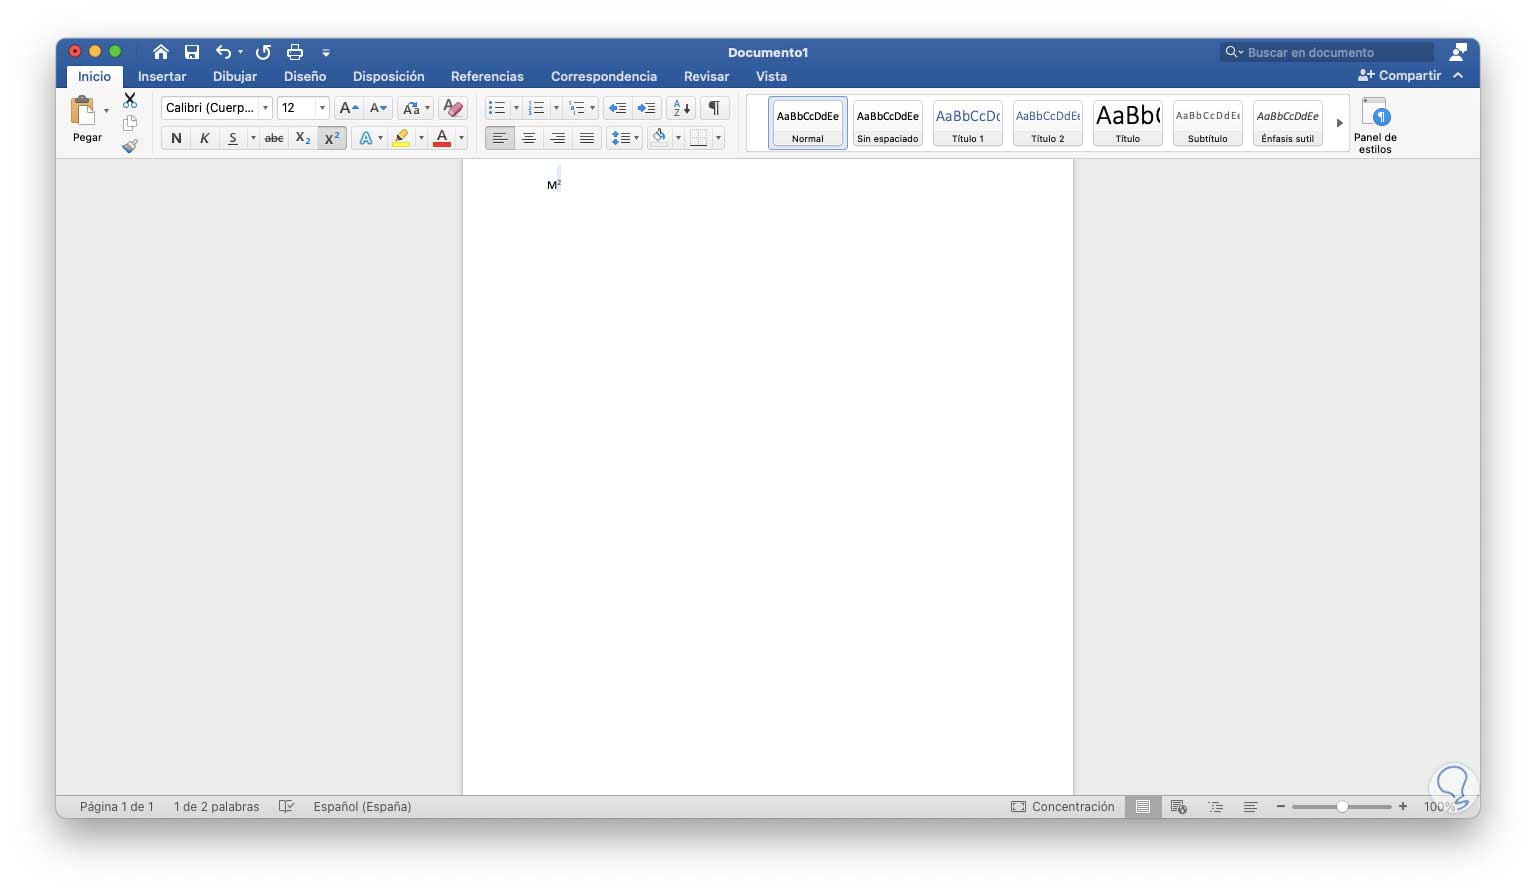Print the document via printer icon
This screenshot has height=892, width=1536.
(x=295, y=52)
